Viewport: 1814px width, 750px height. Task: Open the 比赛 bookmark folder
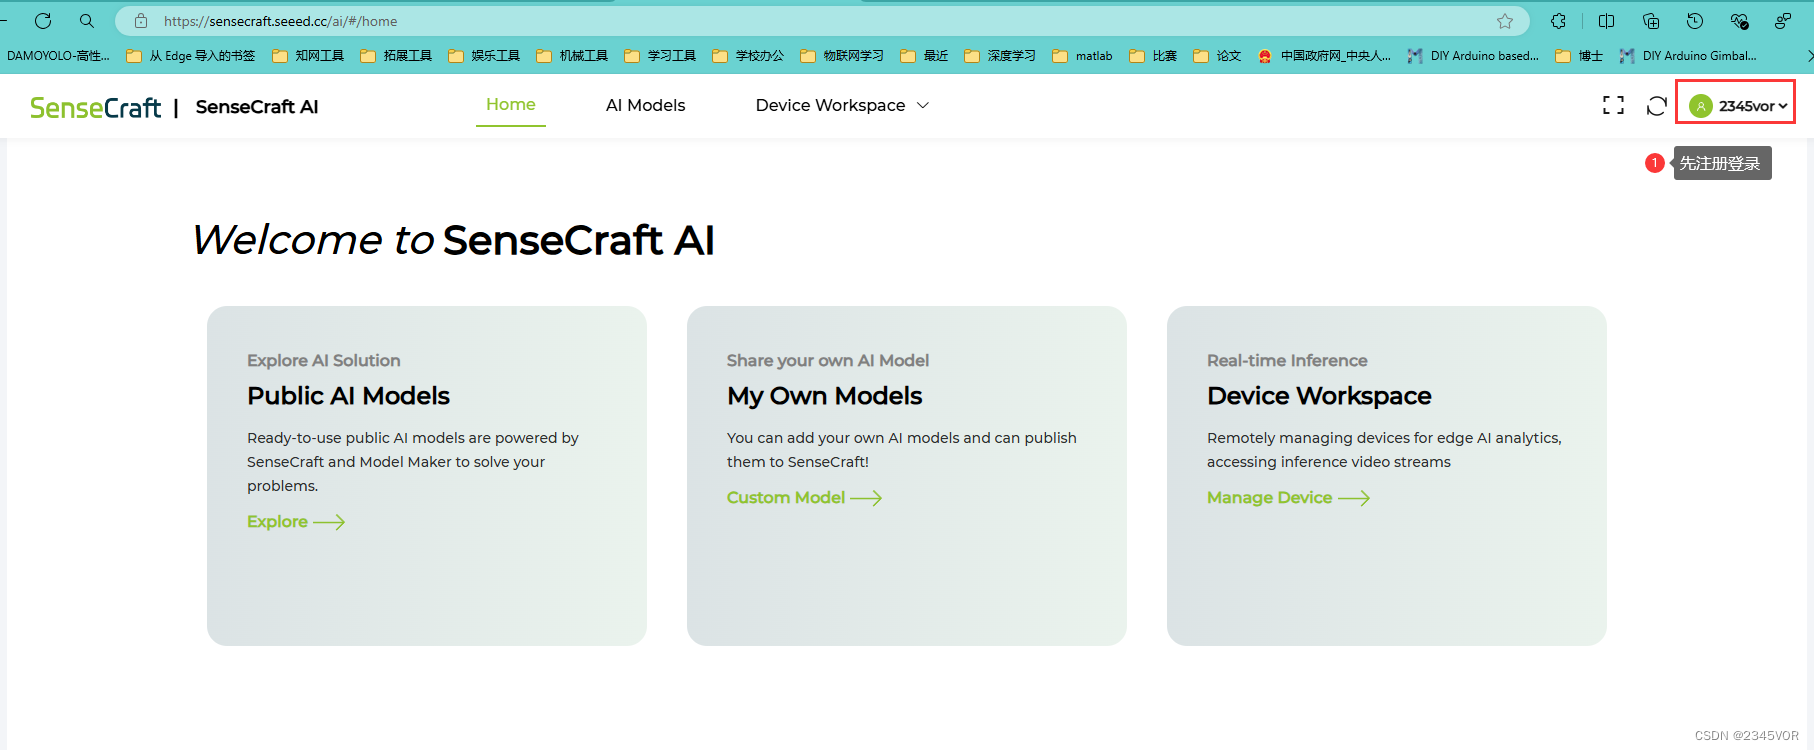pos(1153,56)
